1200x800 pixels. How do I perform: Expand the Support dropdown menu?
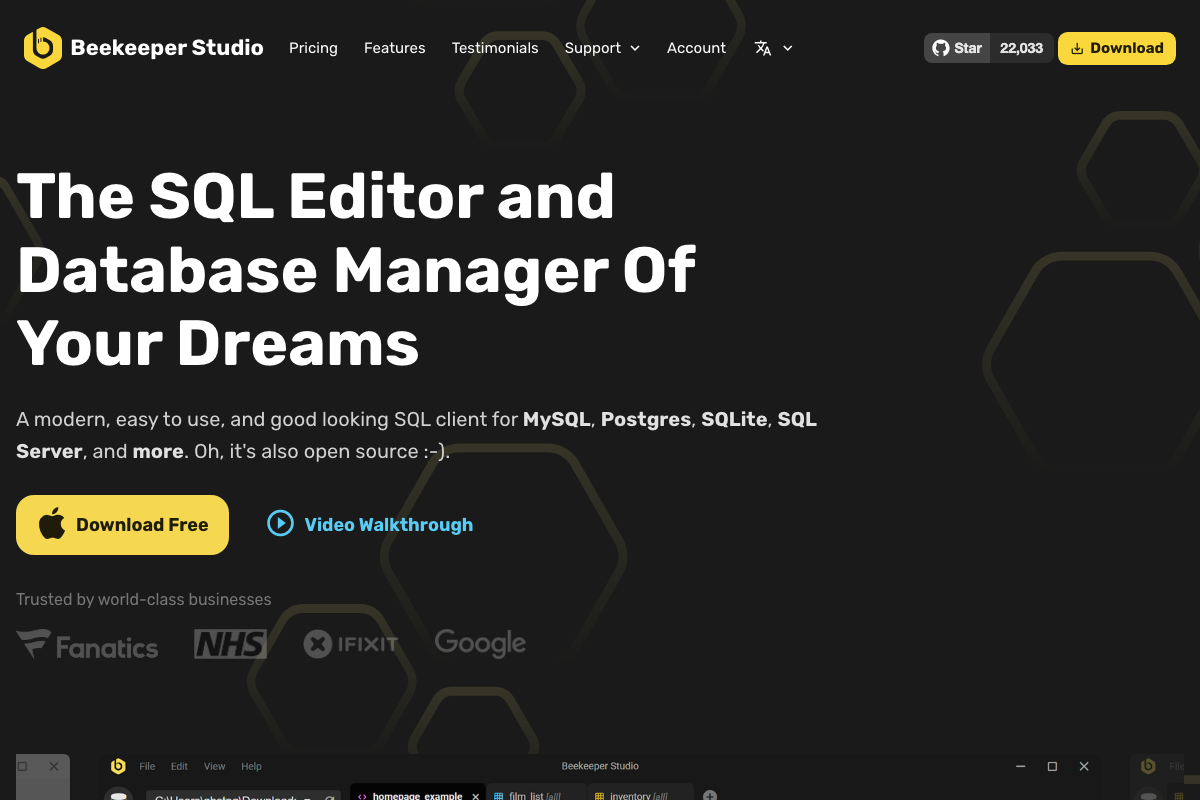(602, 48)
